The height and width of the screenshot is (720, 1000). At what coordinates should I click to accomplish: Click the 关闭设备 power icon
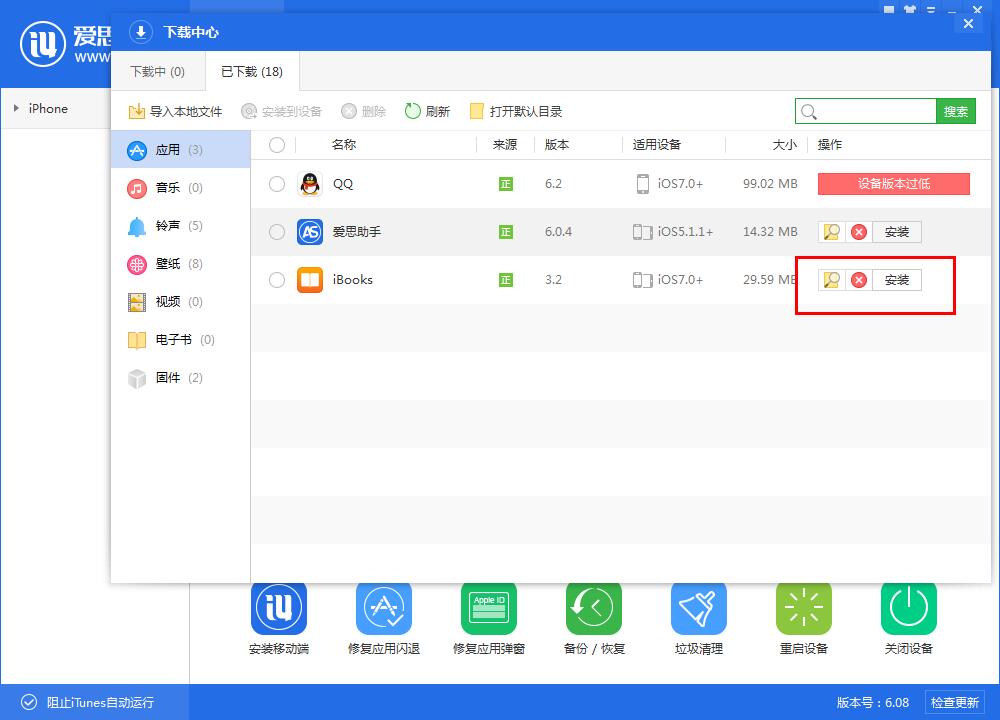(x=909, y=608)
